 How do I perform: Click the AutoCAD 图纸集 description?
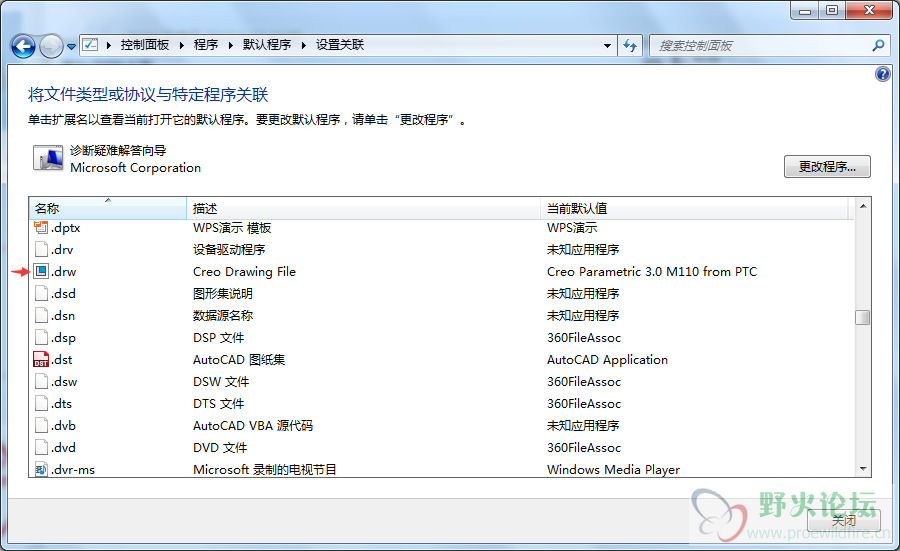[239, 359]
